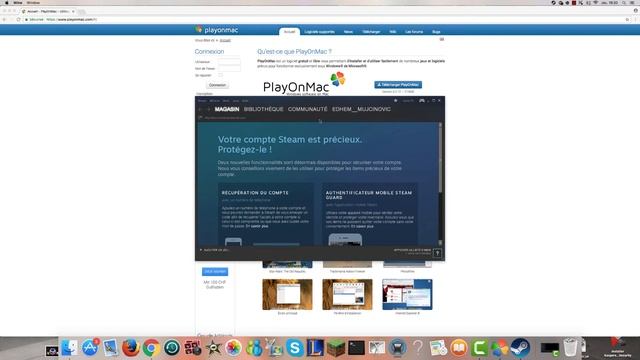The image size is (640, 360).
Task: Click the Steam page vertical scrollbar
Action: [x=440, y=184]
